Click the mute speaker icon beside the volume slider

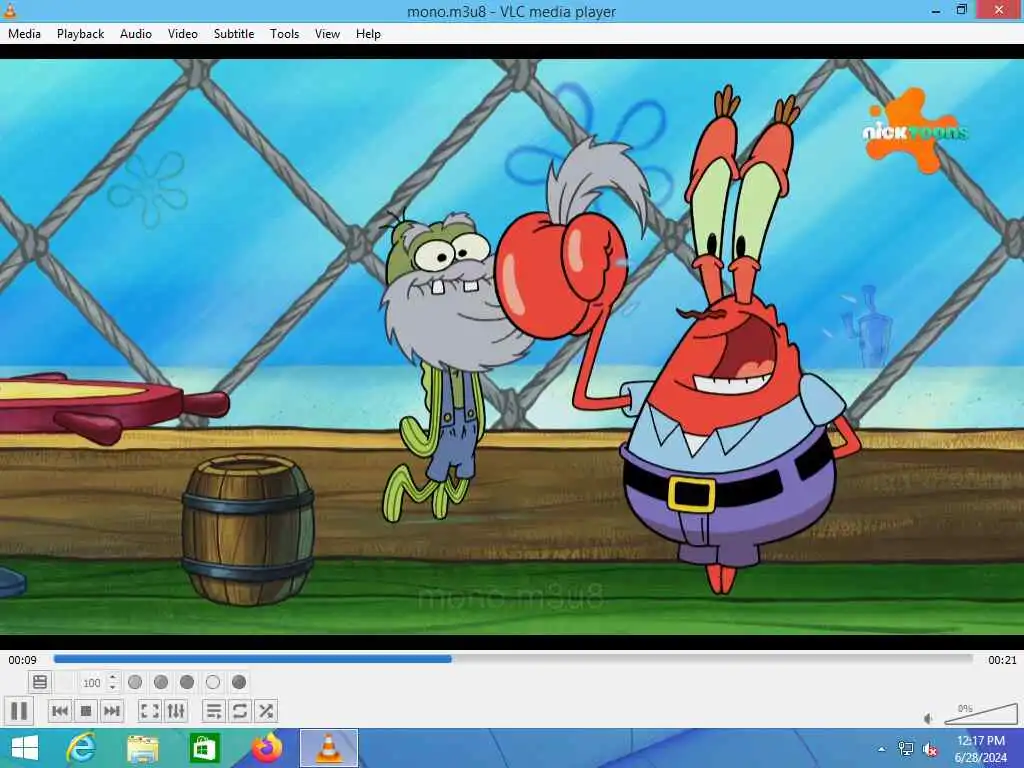(x=928, y=718)
